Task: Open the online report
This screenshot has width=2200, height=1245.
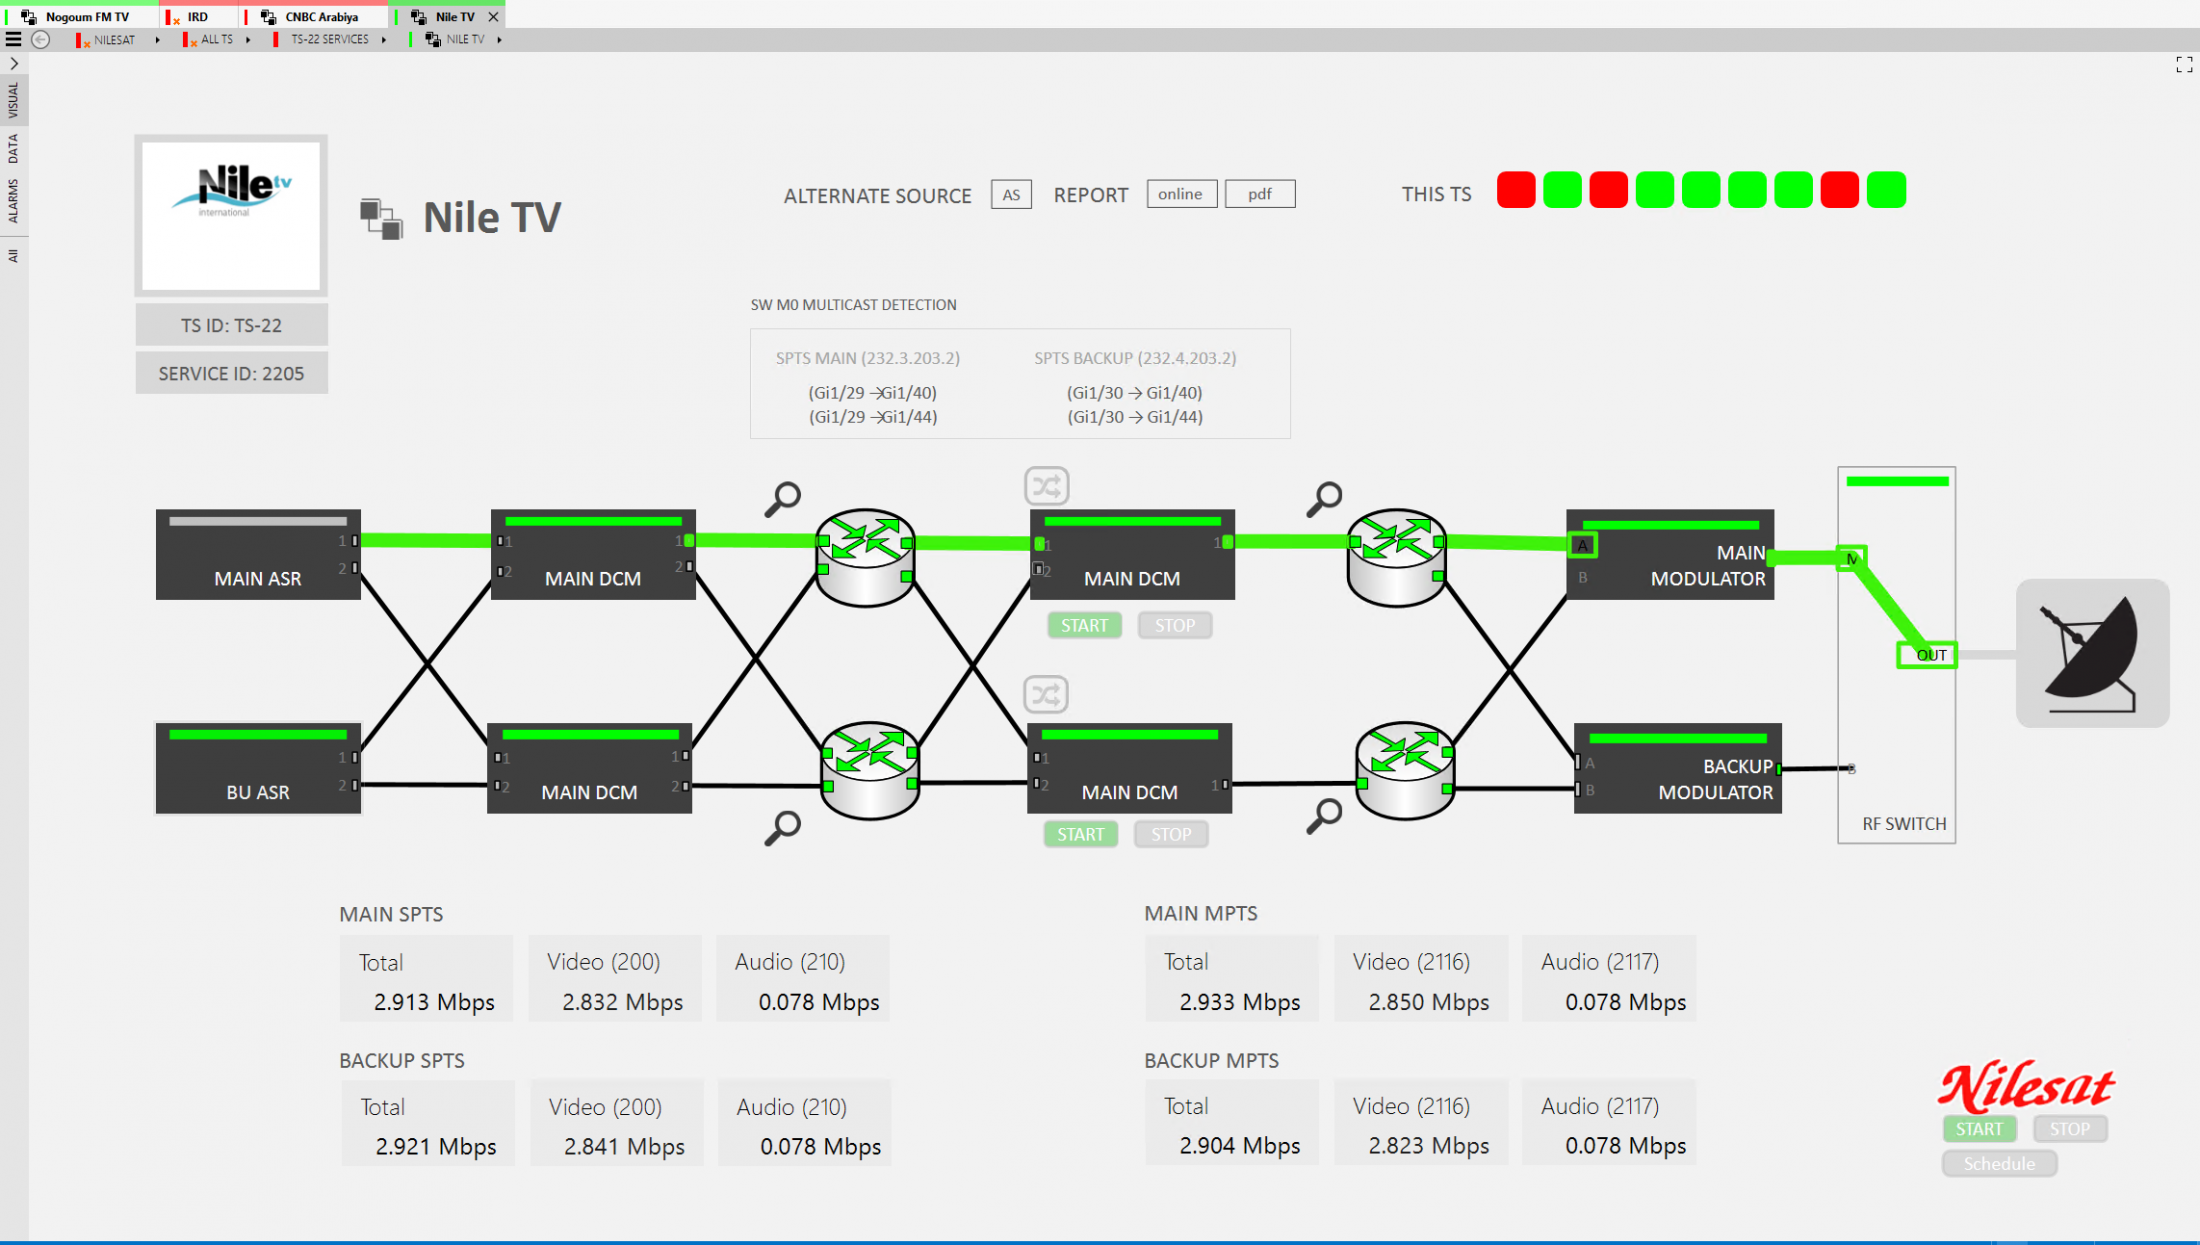Action: click(1181, 194)
